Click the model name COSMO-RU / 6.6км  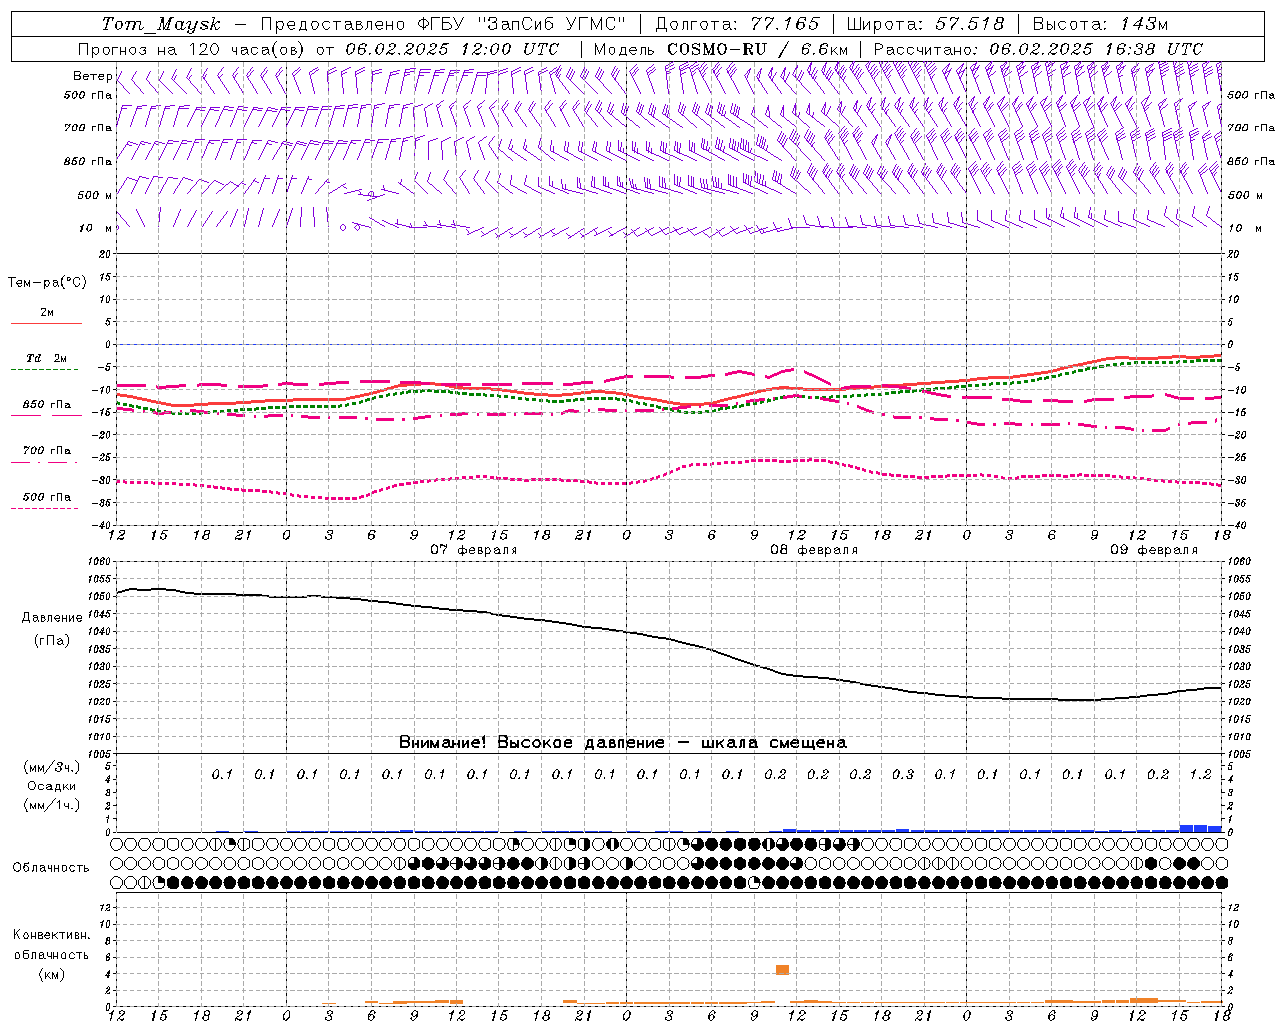[757, 49]
